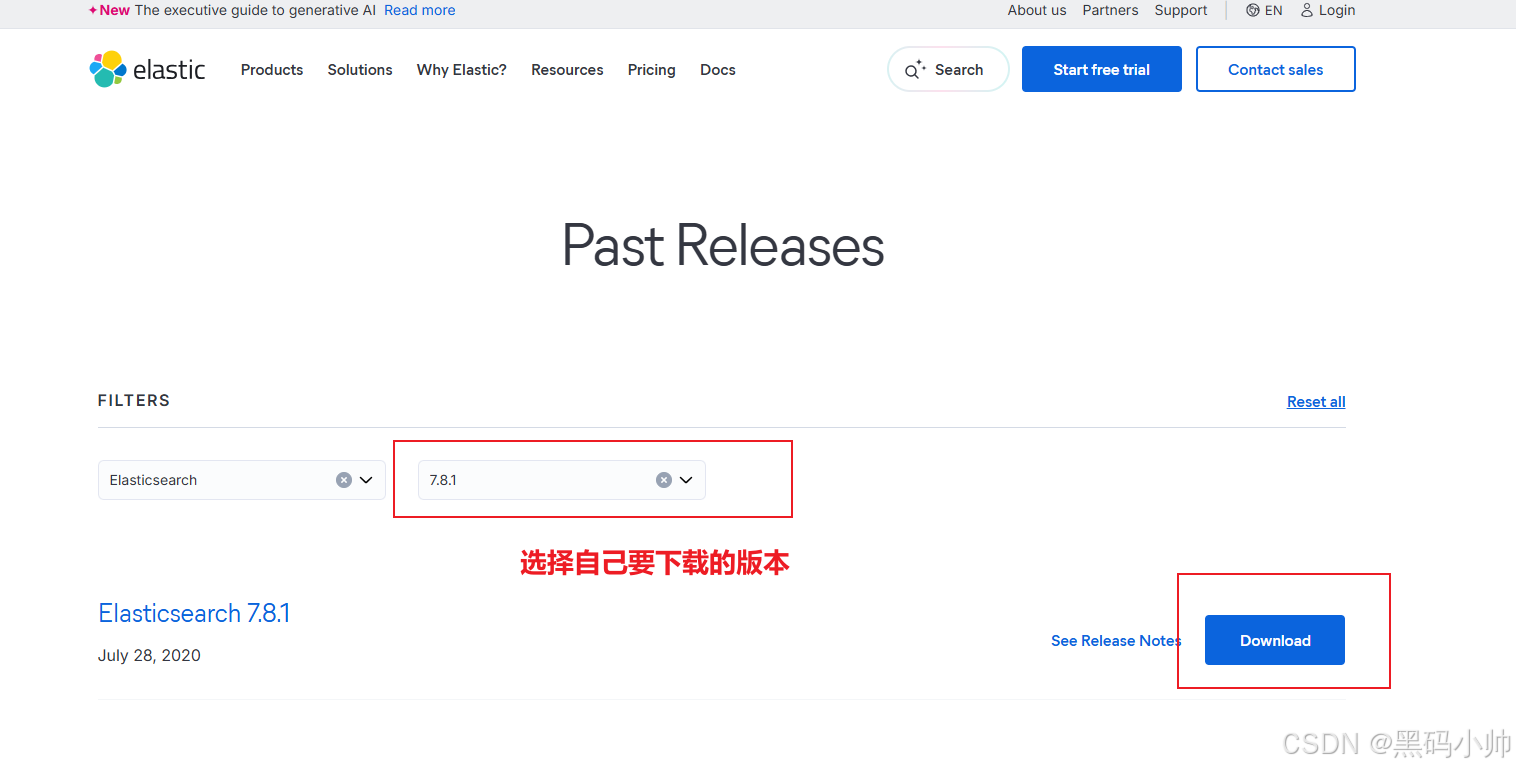Expand the Elasticsearch product dropdown arrow
Viewport: 1516px width, 770px height.
366,480
